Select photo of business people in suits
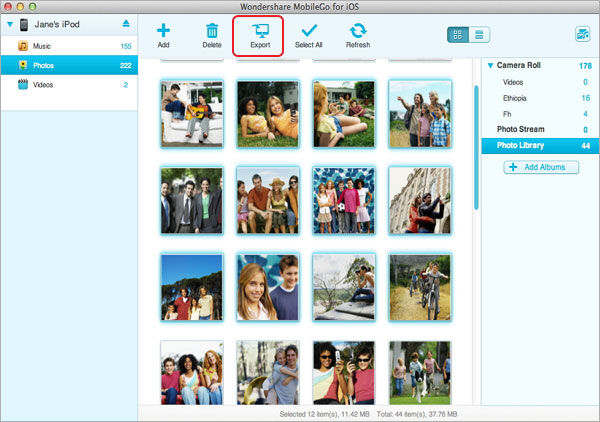The width and height of the screenshot is (600, 422). pyautogui.click(x=192, y=200)
